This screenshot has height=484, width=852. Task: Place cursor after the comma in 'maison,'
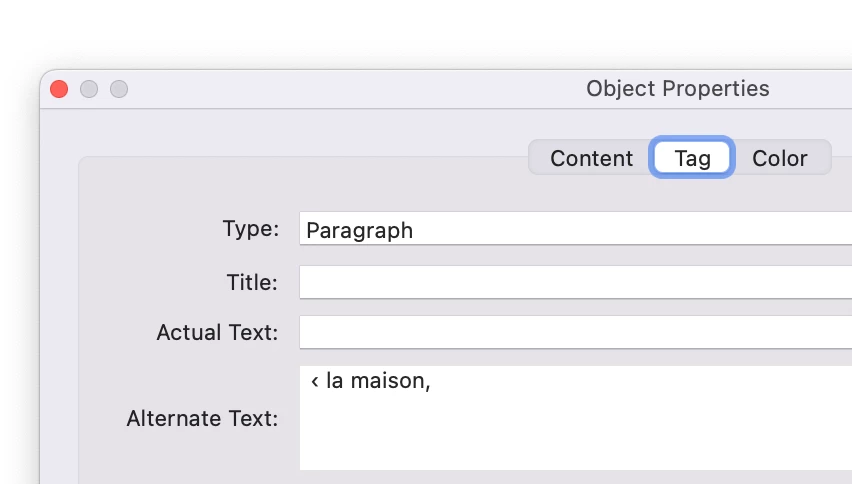point(432,382)
